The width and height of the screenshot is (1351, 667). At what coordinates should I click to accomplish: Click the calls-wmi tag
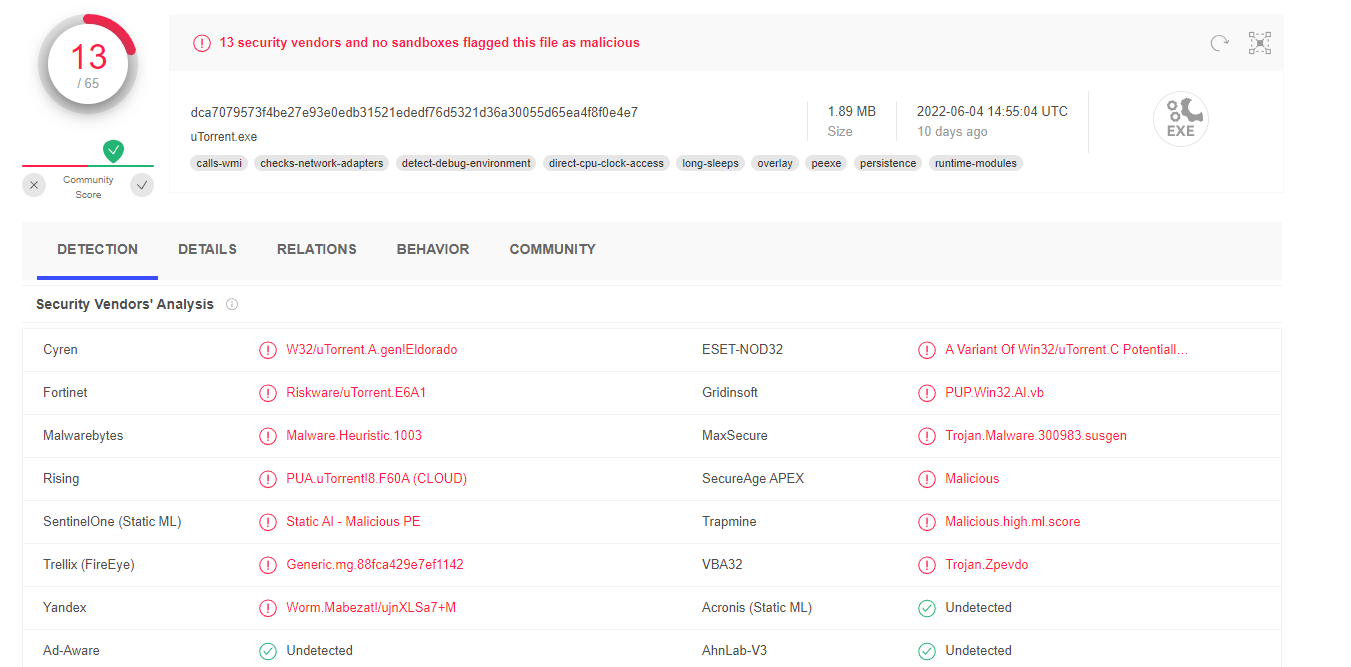[x=220, y=163]
